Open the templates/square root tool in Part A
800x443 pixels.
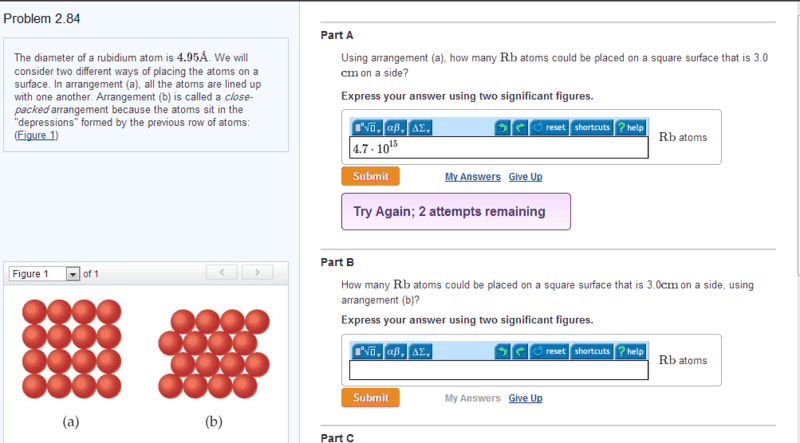(x=367, y=127)
